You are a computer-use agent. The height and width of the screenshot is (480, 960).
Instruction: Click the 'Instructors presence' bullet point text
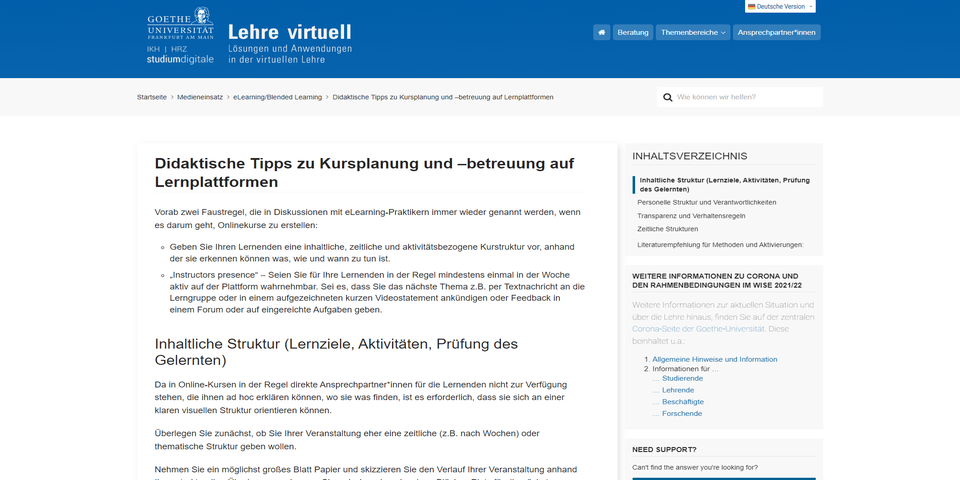click(x=377, y=292)
